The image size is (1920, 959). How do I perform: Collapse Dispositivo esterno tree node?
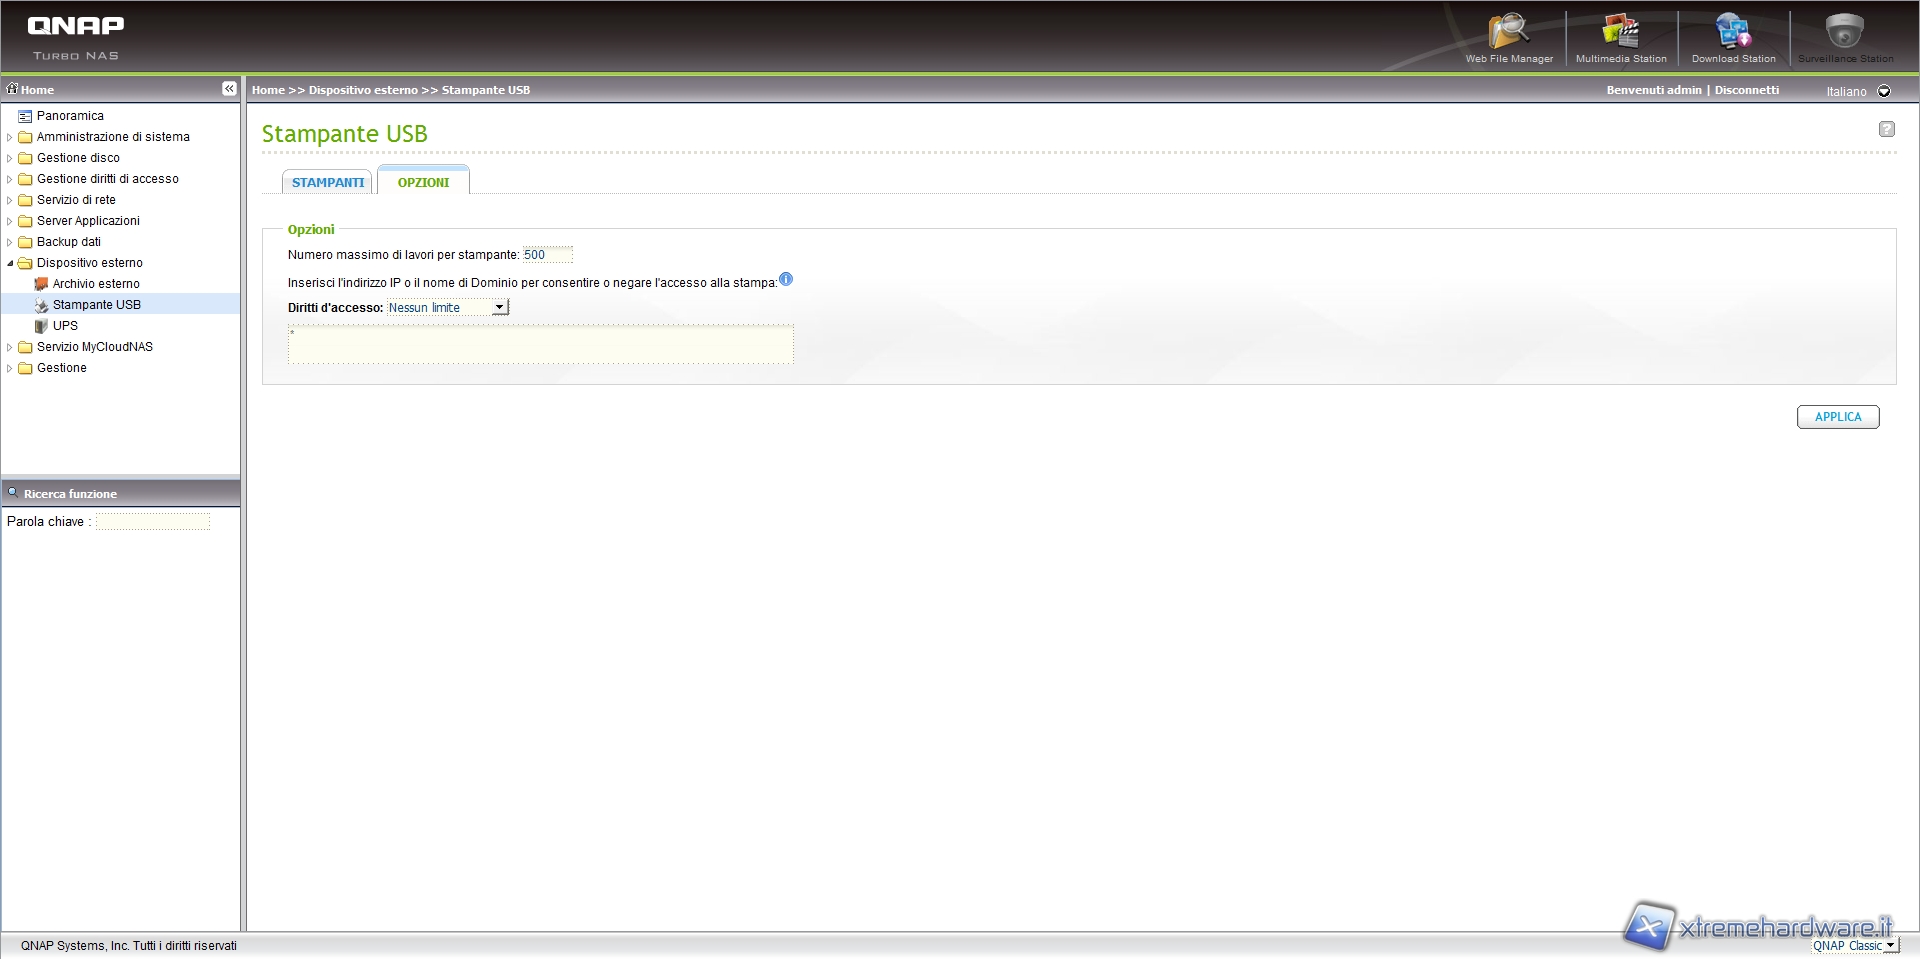pyautogui.click(x=10, y=263)
